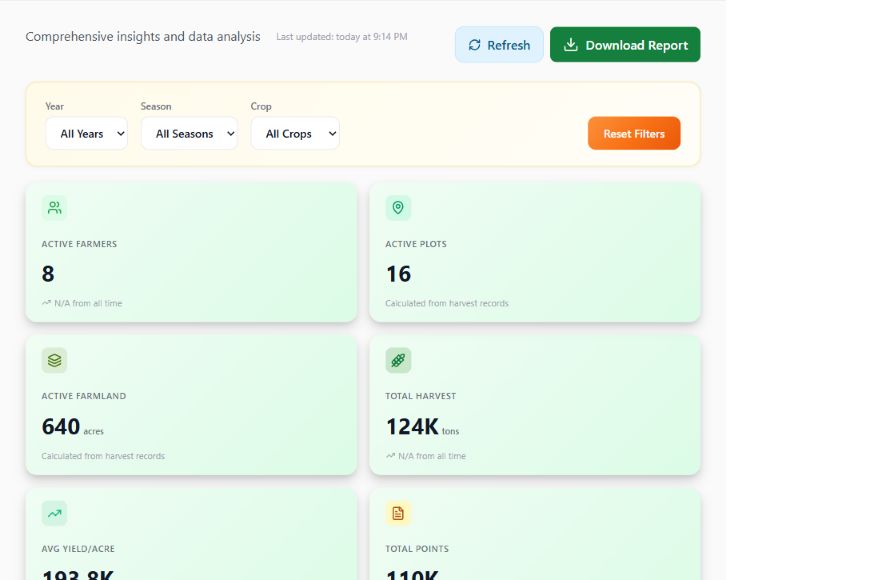The height and width of the screenshot is (580, 878).
Task: Reset all filters
Action: point(634,133)
